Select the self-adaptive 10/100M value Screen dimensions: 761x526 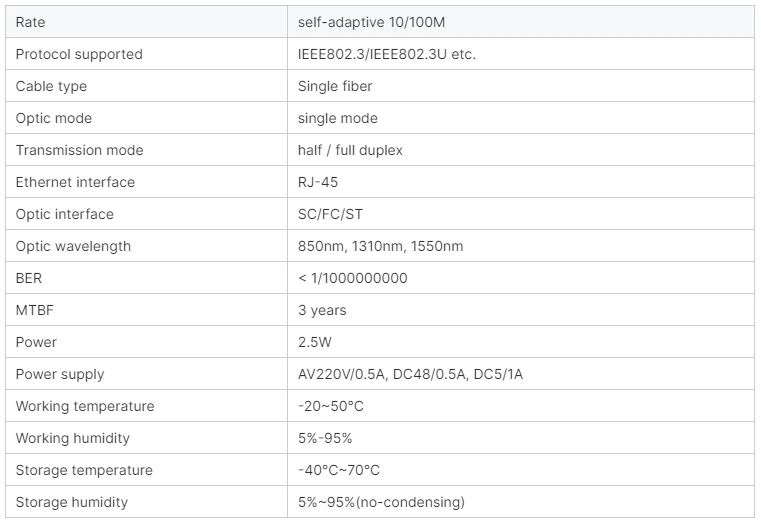click(x=371, y=22)
